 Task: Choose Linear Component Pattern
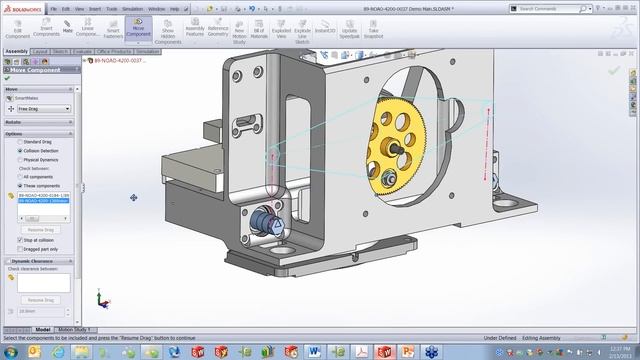tap(87, 27)
